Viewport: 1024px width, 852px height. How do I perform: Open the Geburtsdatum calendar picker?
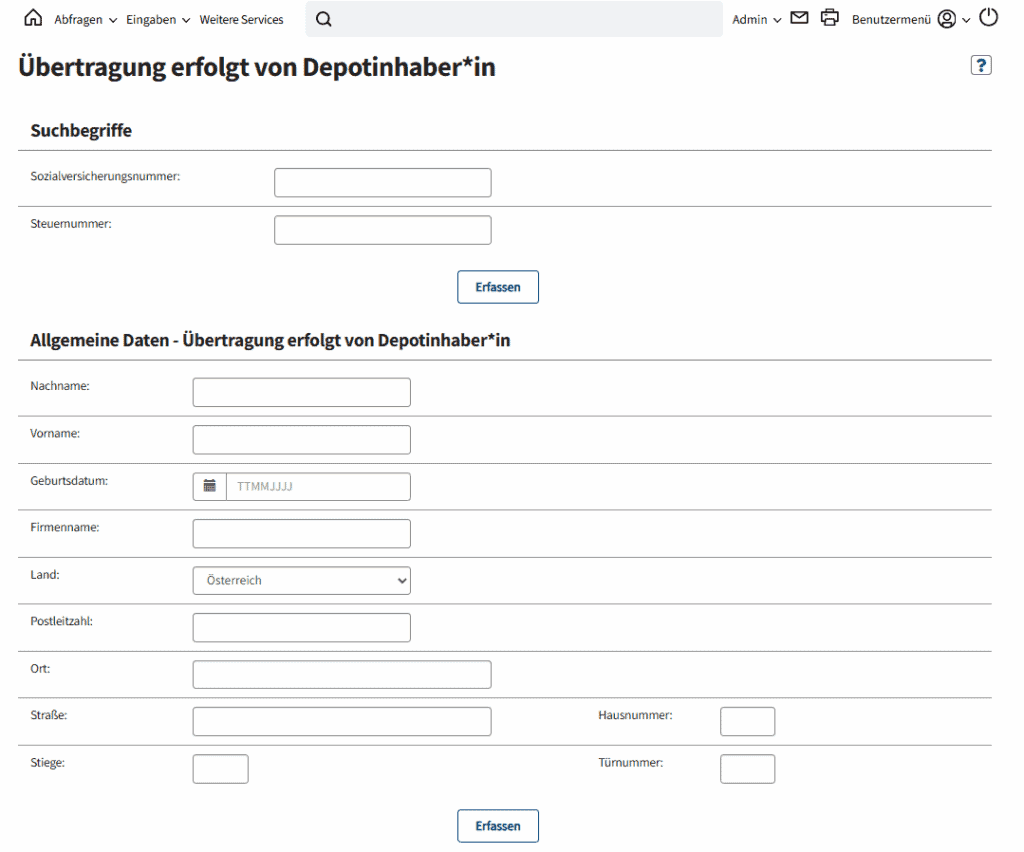(x=210, y=486)
